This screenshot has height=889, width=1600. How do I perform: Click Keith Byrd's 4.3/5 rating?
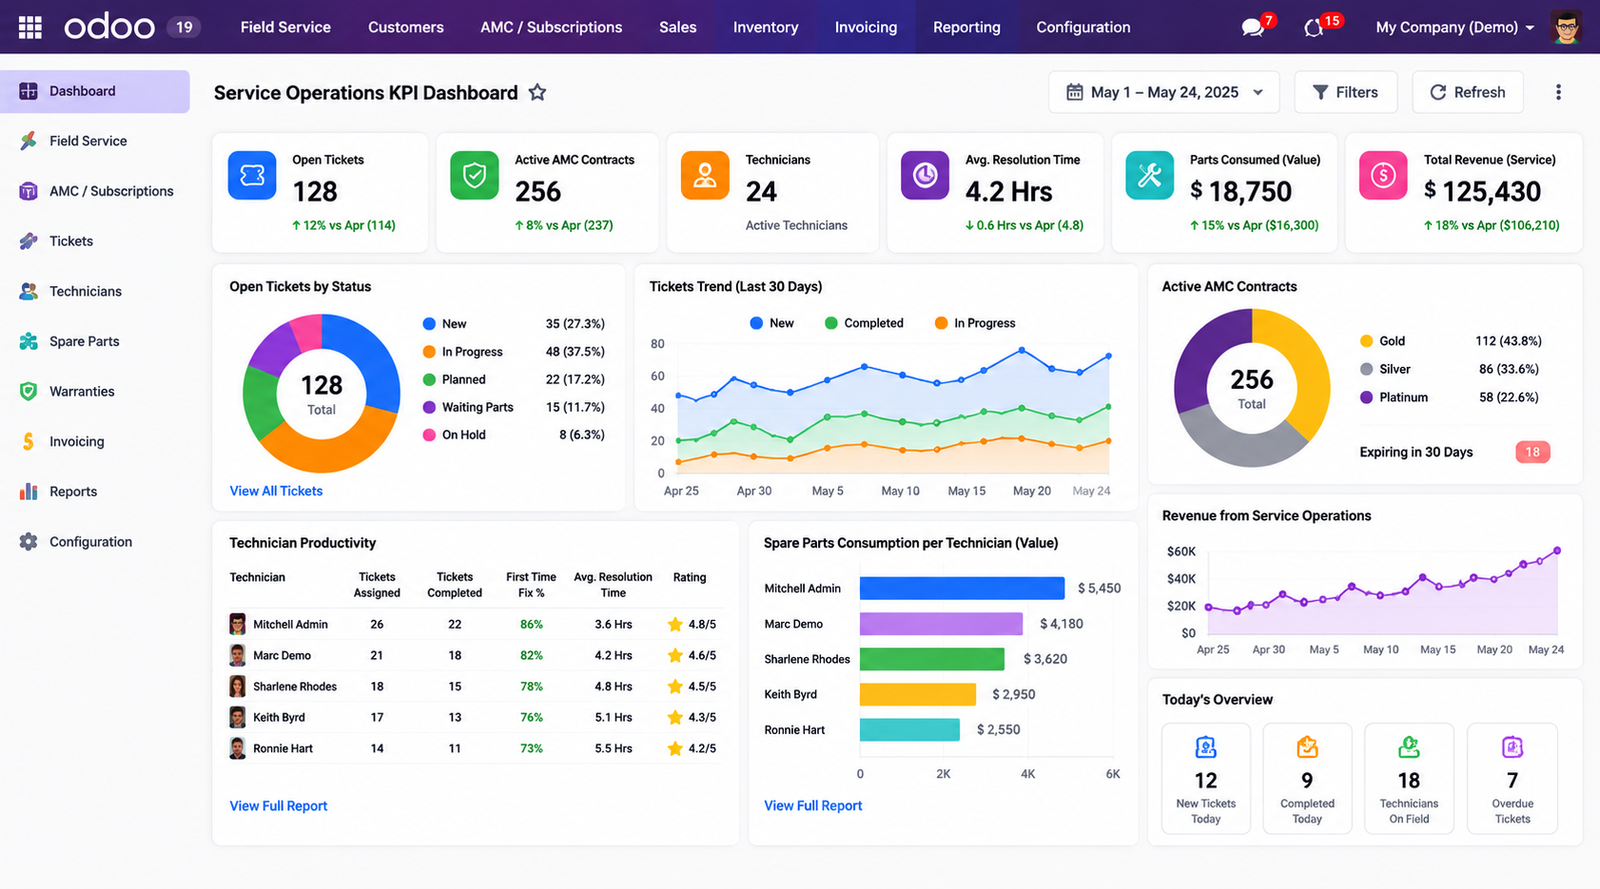tap(692, 717)
